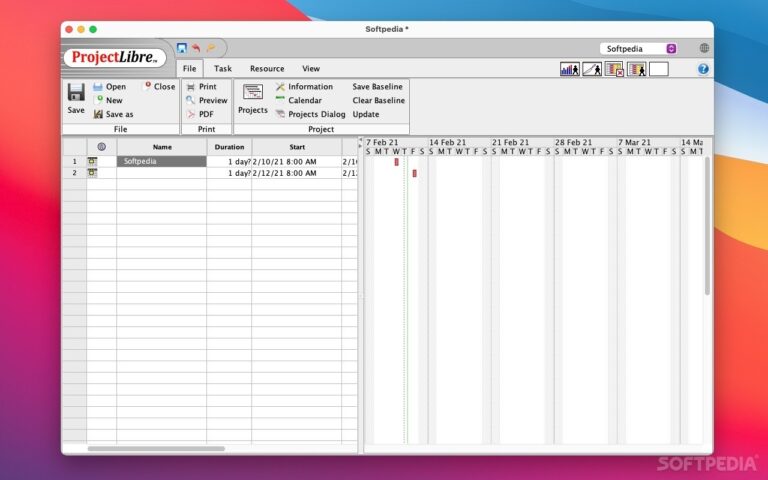
Task: Click the globe icon at top right
Action: 704,48
